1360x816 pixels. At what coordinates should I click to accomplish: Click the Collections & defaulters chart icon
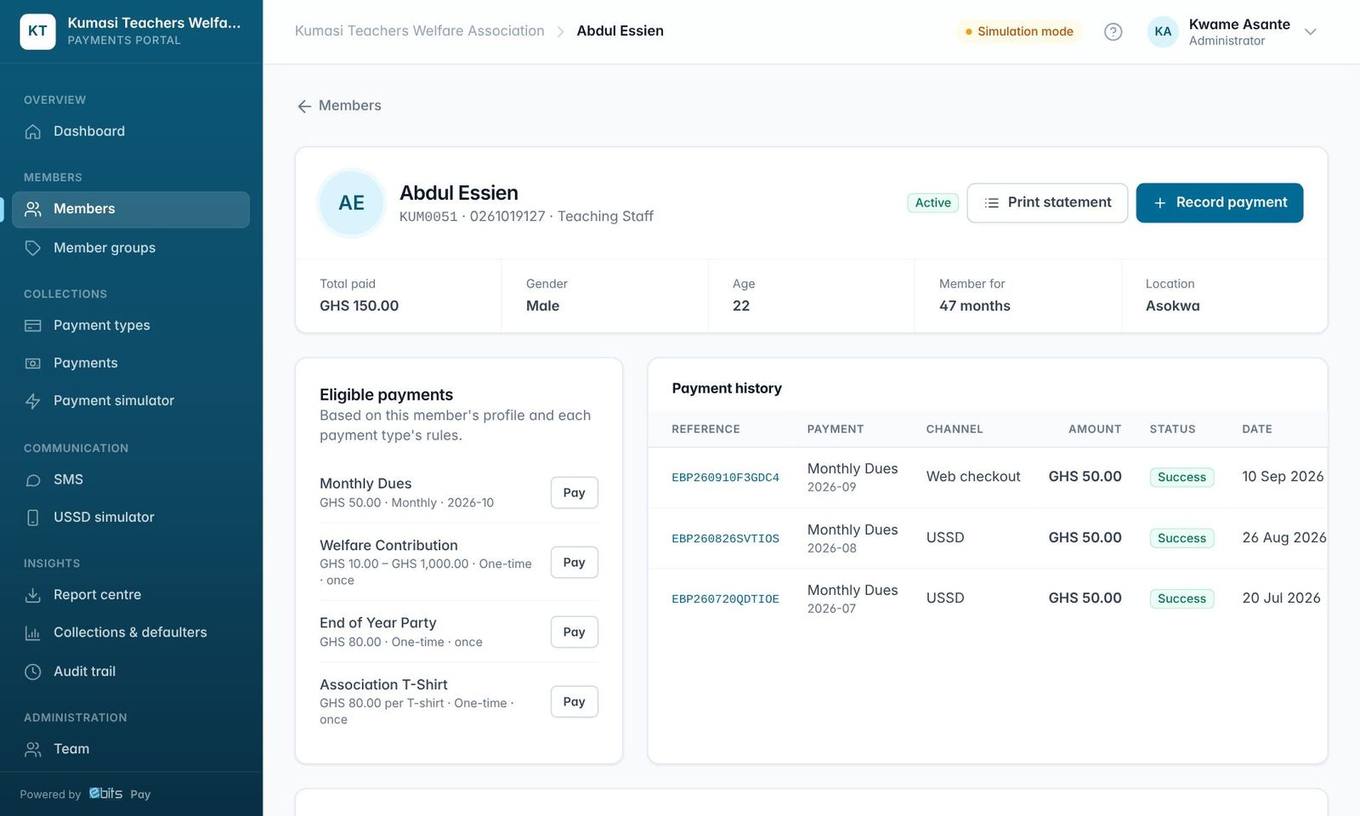(33, 633)
